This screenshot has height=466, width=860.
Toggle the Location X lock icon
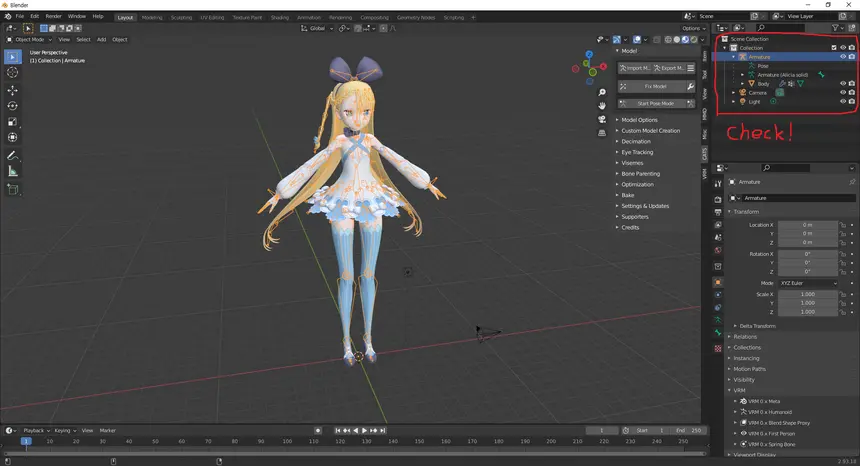(x=843, y=225)
